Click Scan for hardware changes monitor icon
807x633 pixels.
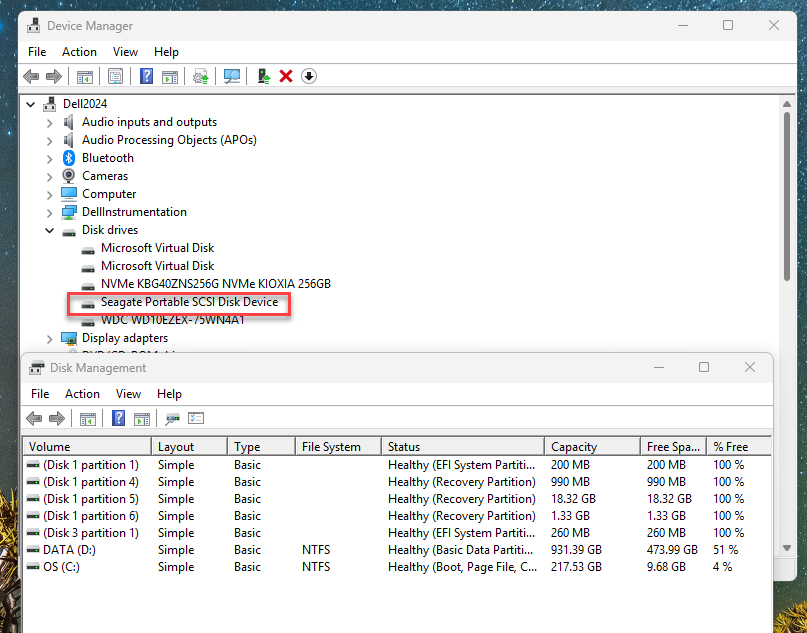click(232, 77)
